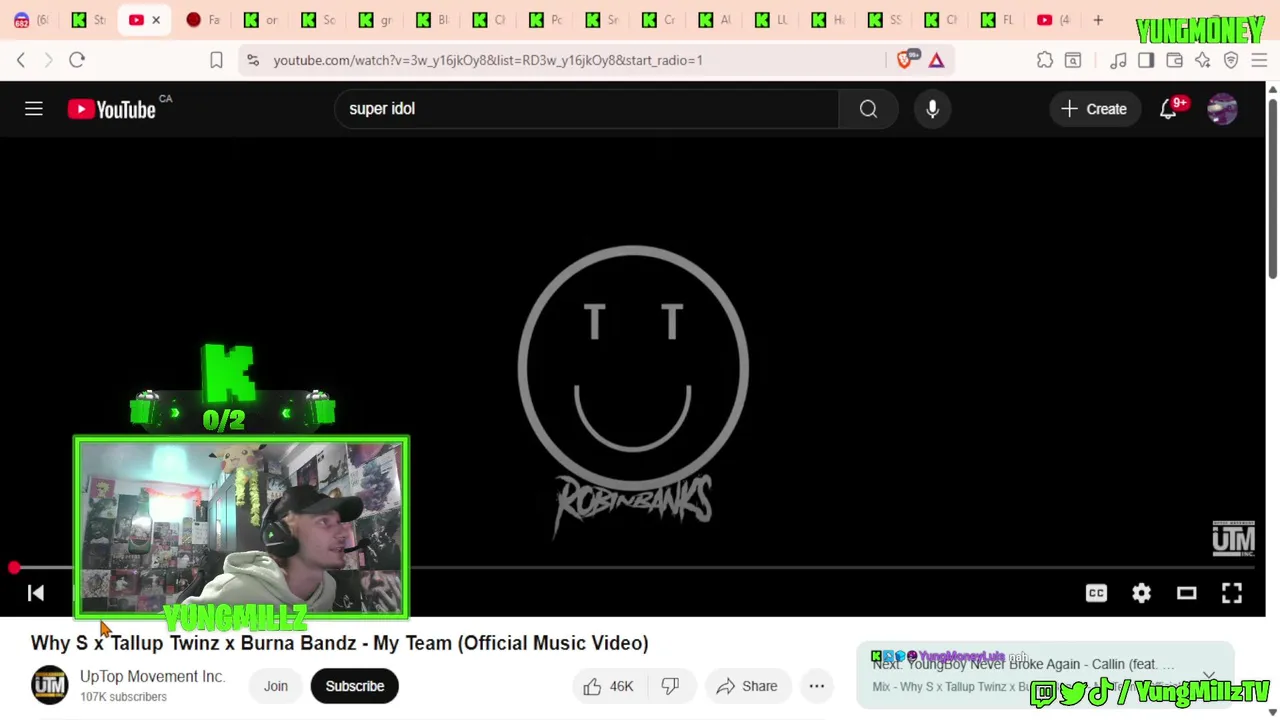Click '107K subscribers' text
1280x720 pixels.
tap(123, 697)
